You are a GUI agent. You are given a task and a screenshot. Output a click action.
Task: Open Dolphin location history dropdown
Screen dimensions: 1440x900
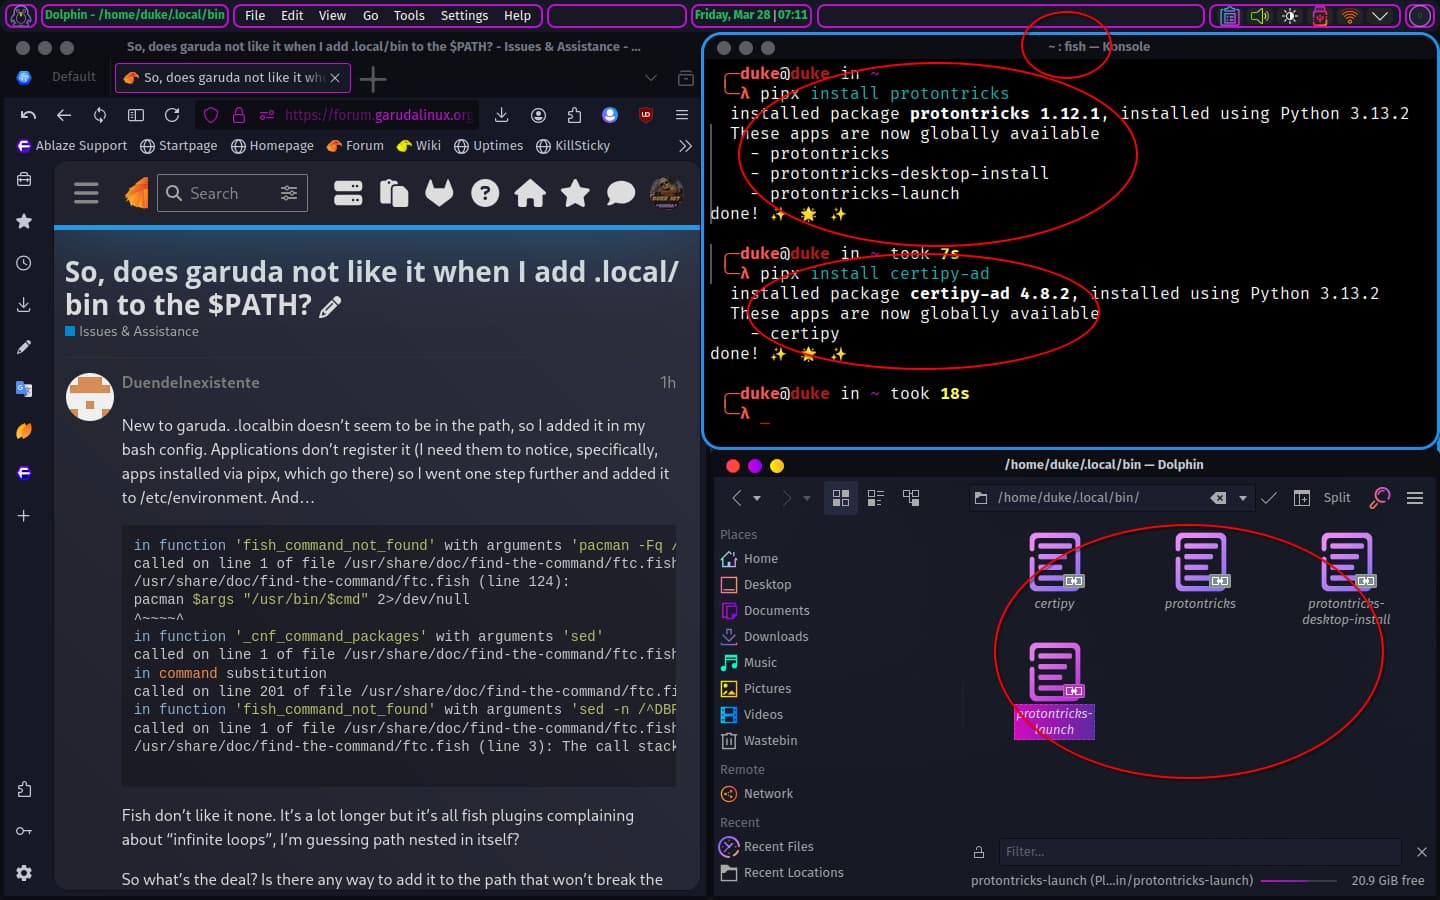point(1243,498)
